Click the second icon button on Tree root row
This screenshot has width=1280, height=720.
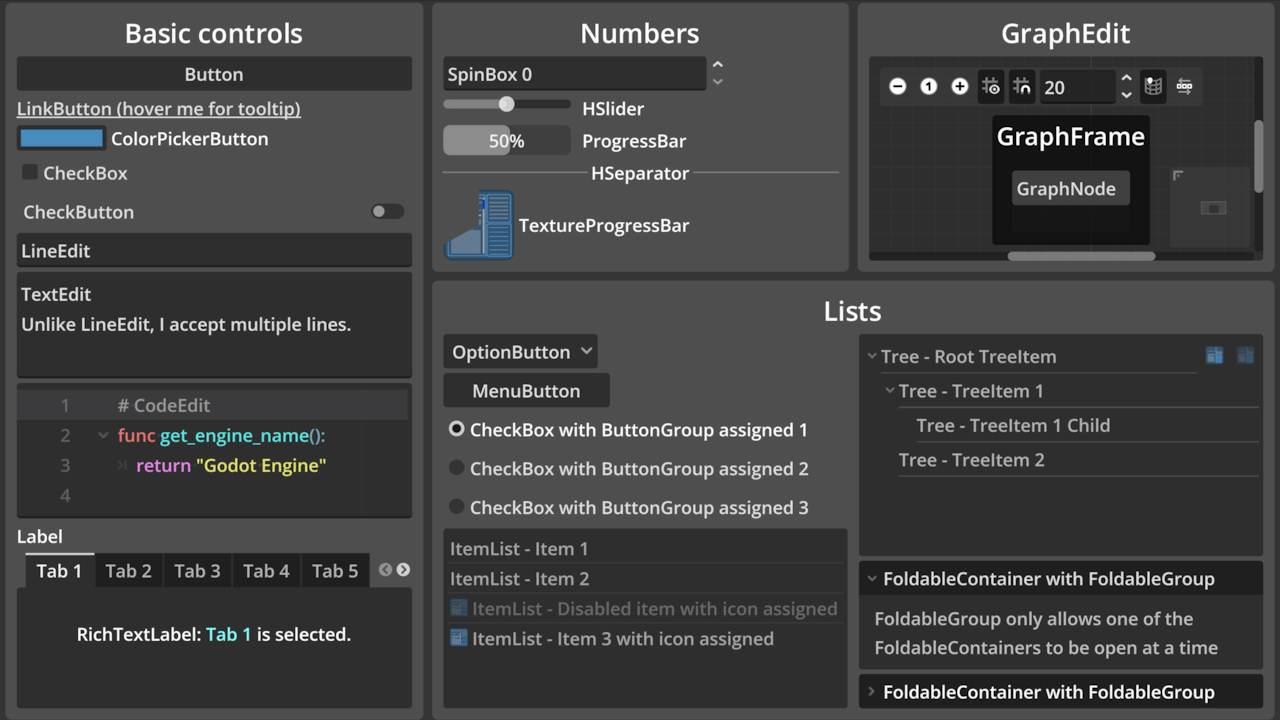[x=1245, y=356]
